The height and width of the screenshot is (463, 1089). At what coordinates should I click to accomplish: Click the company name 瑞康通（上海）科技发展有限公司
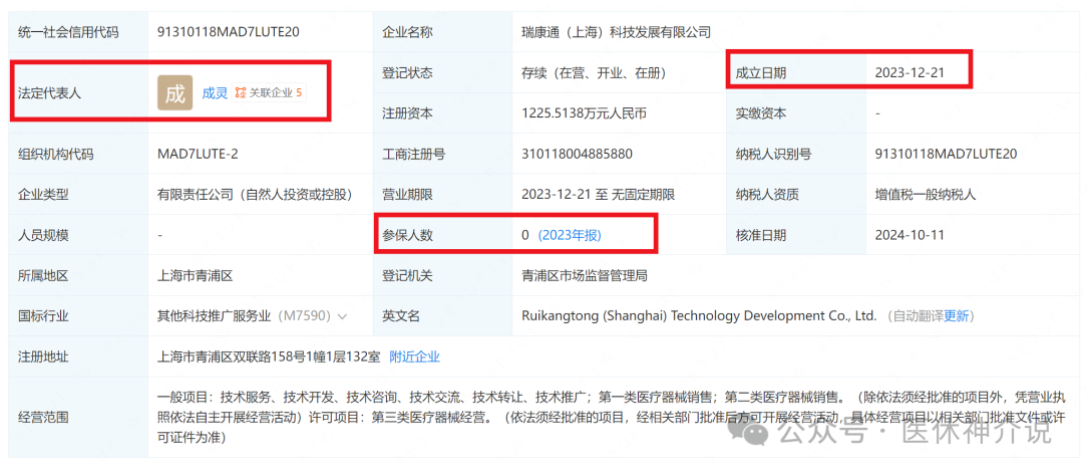click(x=616, y=32)
